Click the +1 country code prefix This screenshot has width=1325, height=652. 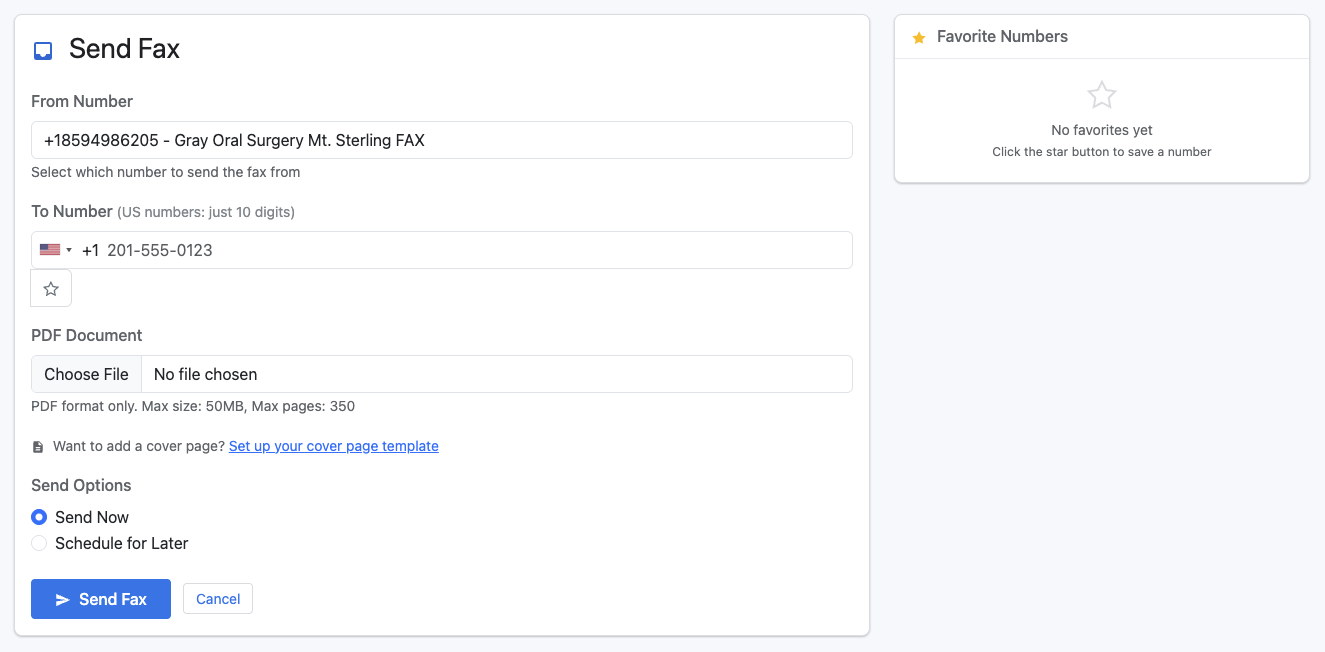[90, 250]
